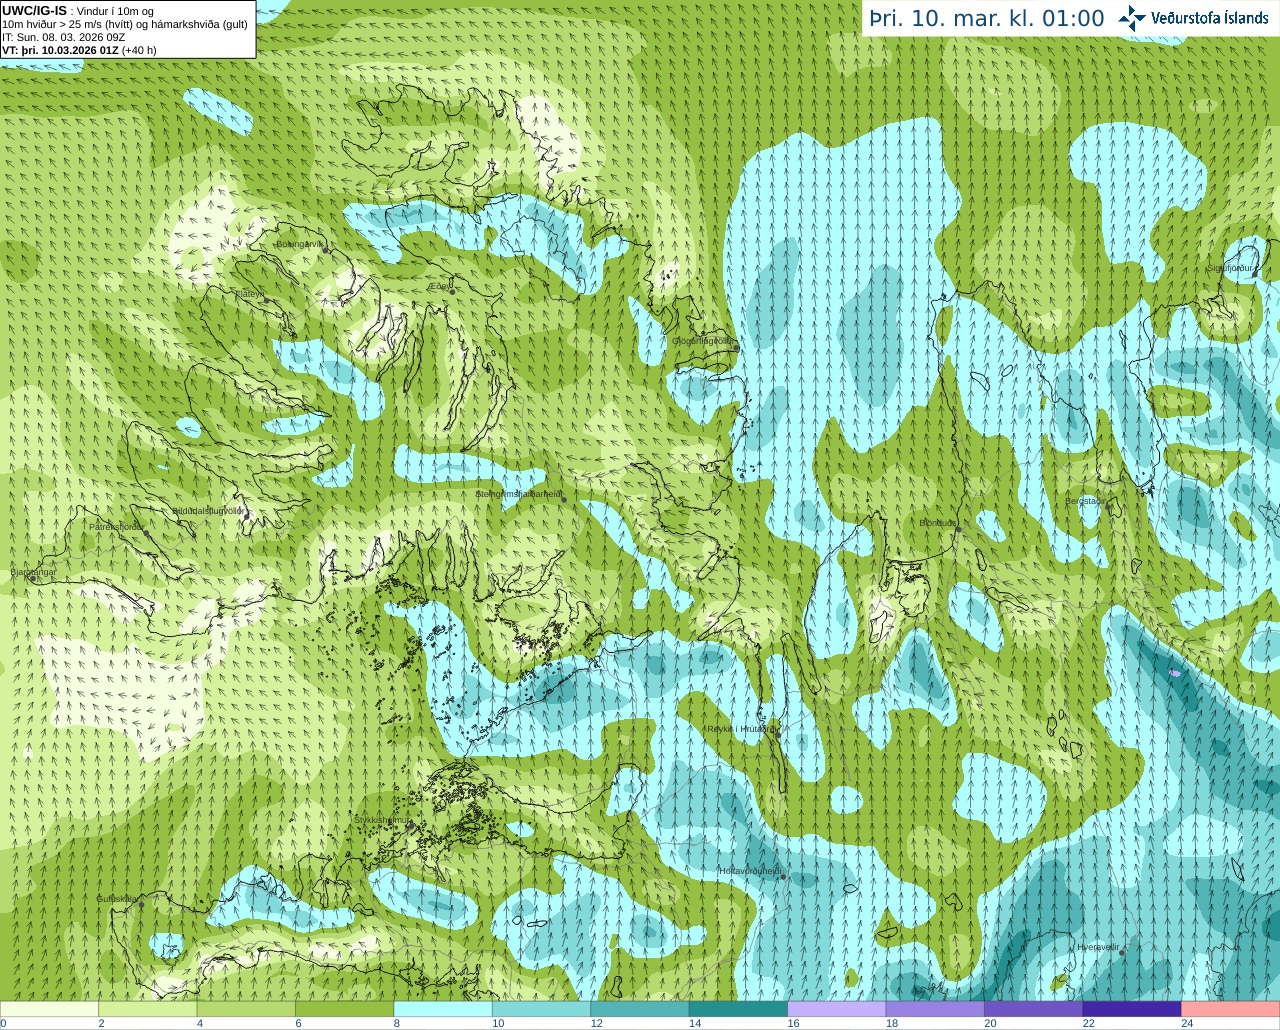Screen dimensions: 1280x1030
Task: Click the 'UWC/IG-IS' model title in the info box
Action: tap(34, 10)
